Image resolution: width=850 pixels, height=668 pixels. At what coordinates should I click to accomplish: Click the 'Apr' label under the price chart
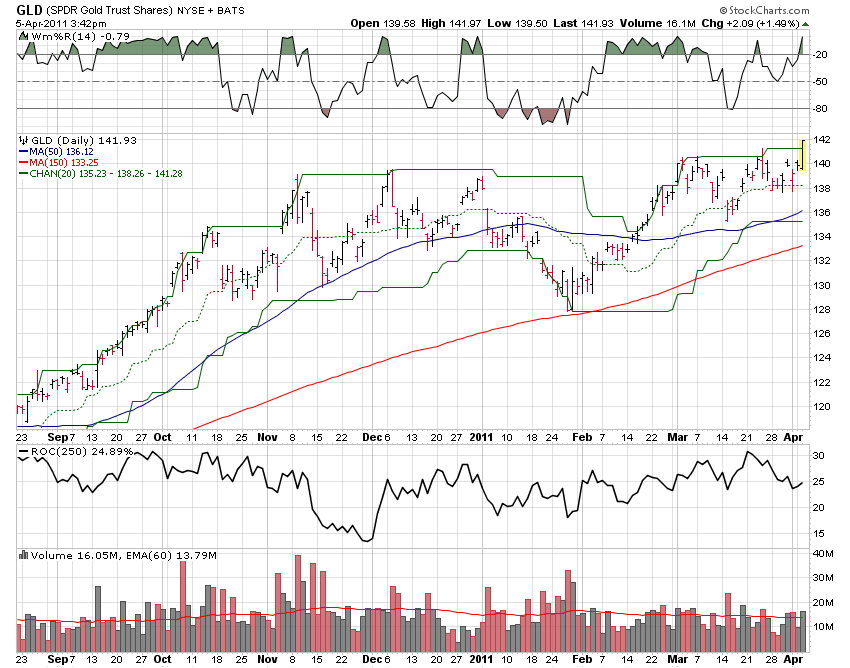[793, 437]
